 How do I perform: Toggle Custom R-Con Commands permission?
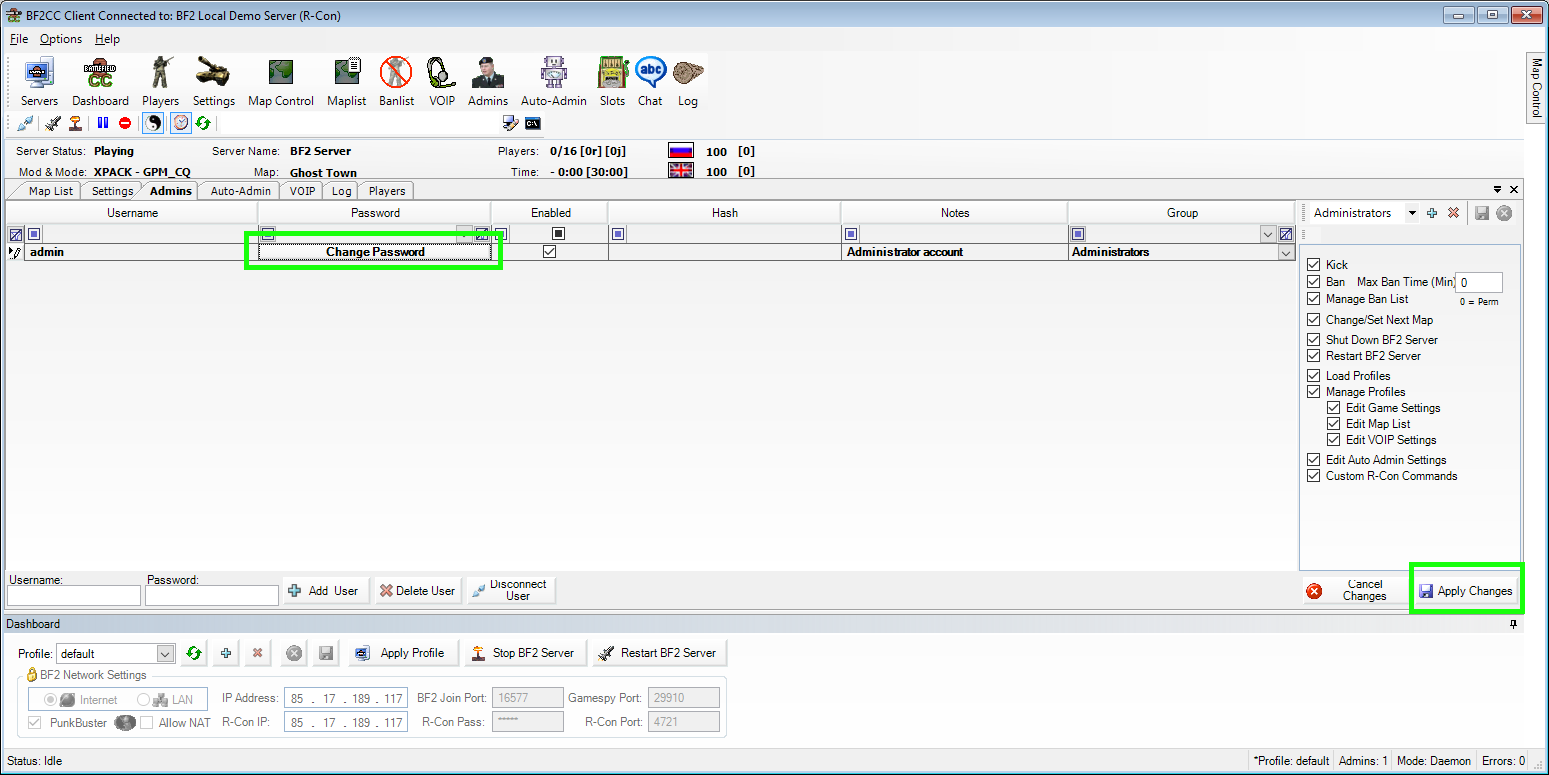tap(1314, 476)
